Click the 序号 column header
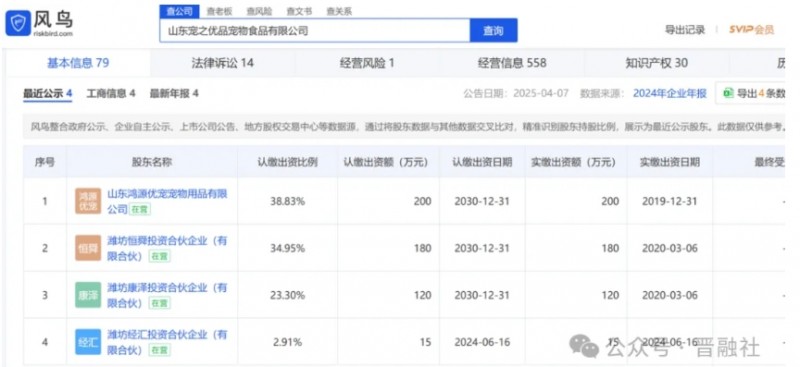 [45, 162]
